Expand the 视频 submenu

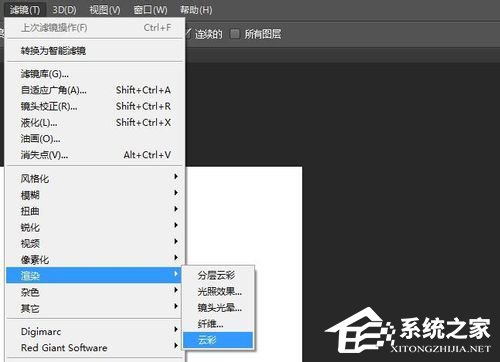(x=95, y=243)
